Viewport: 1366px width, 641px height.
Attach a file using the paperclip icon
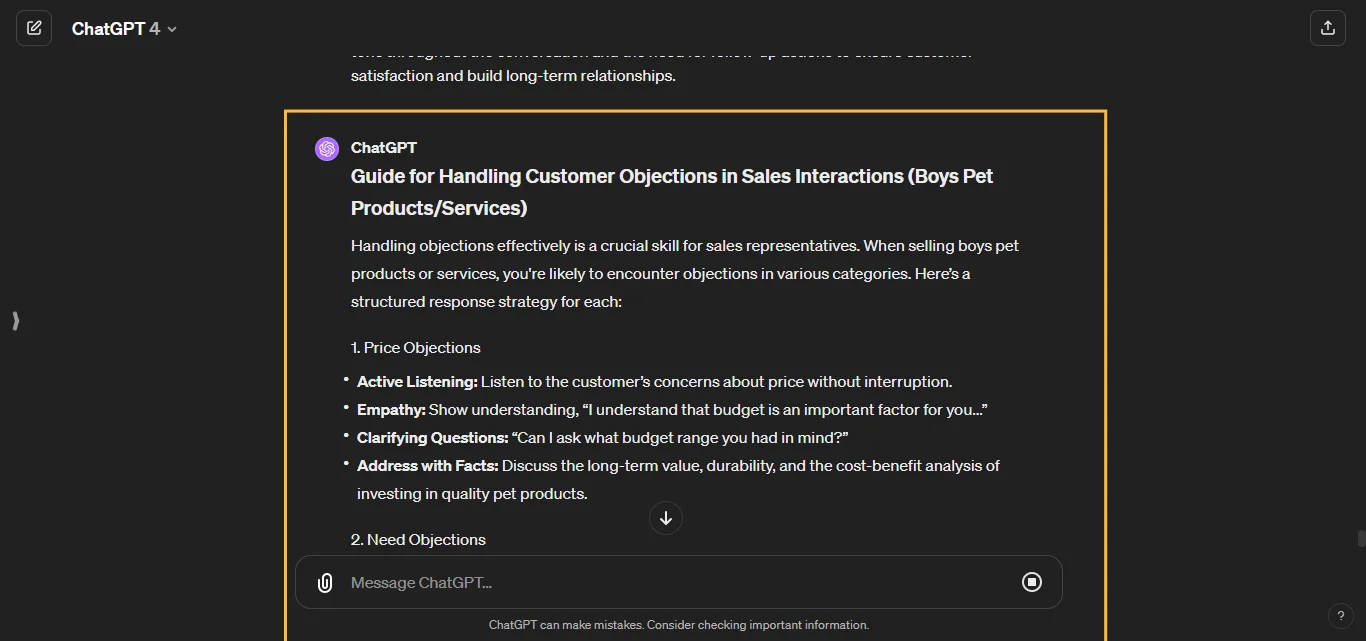tap(324, 582)
